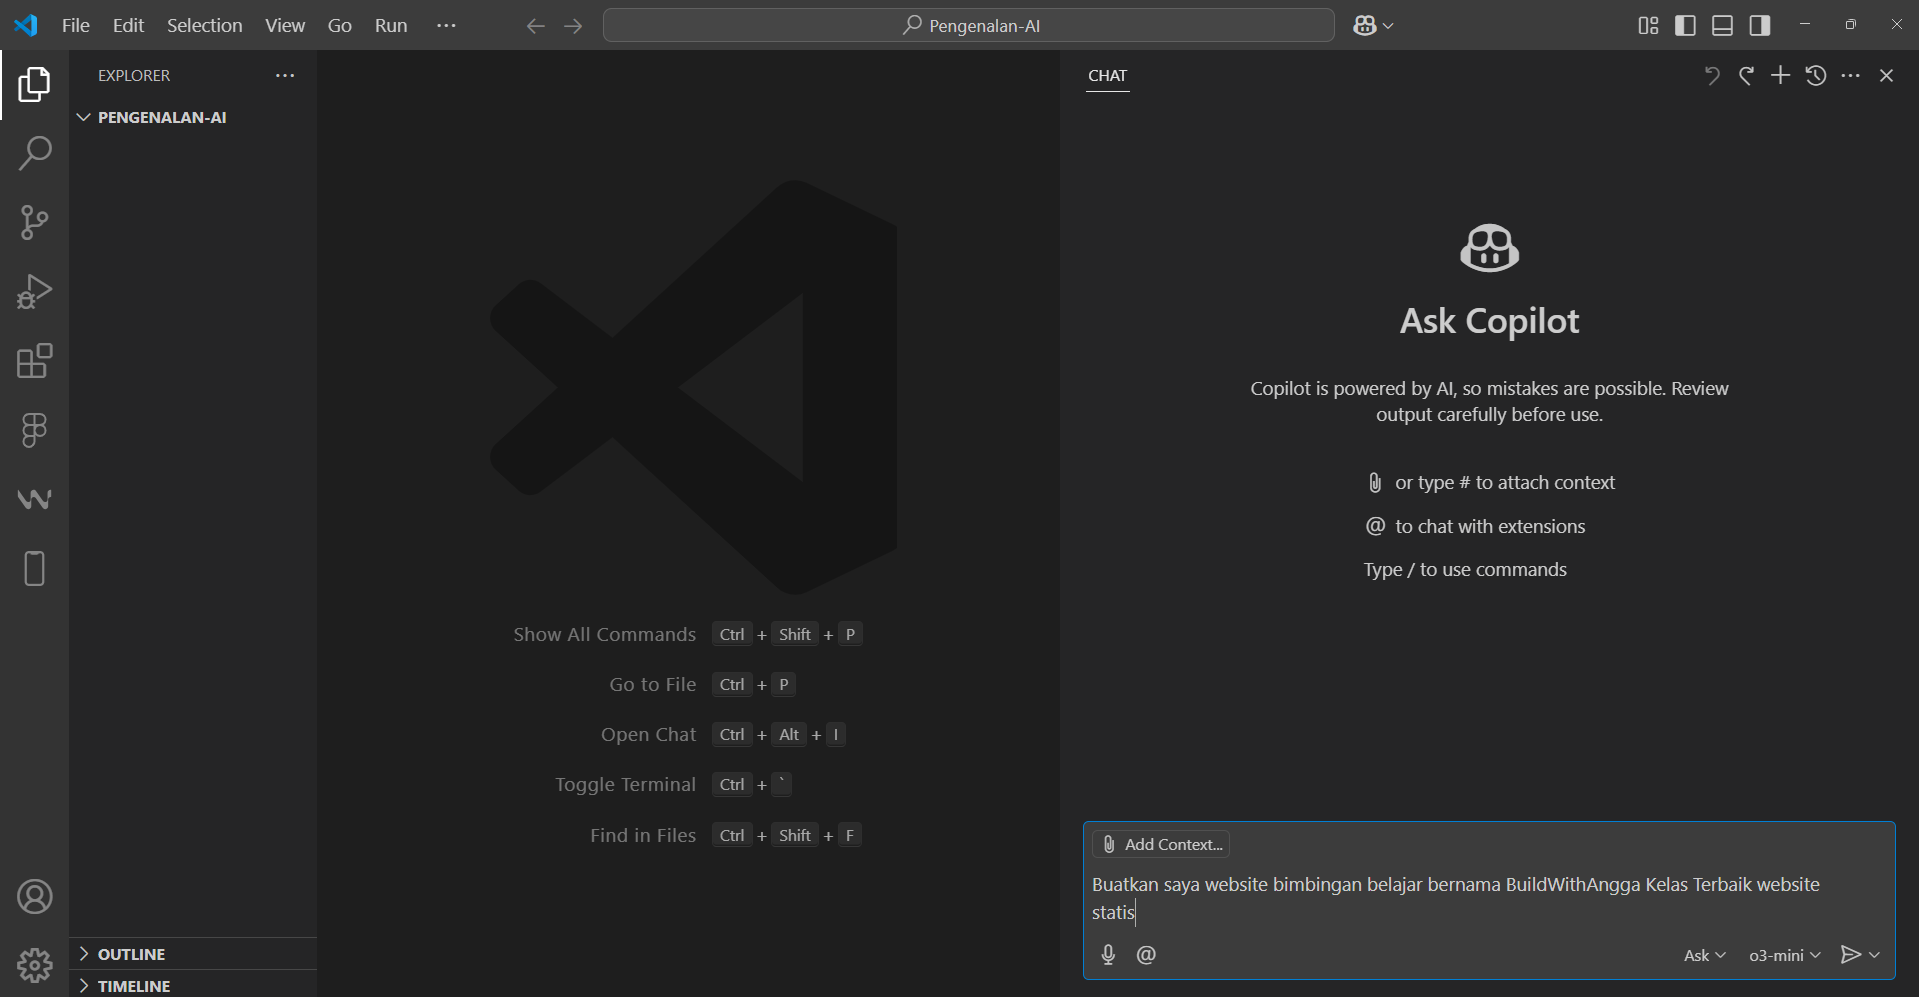Open the Copilot dropdown chevron in title bar

1388,26
